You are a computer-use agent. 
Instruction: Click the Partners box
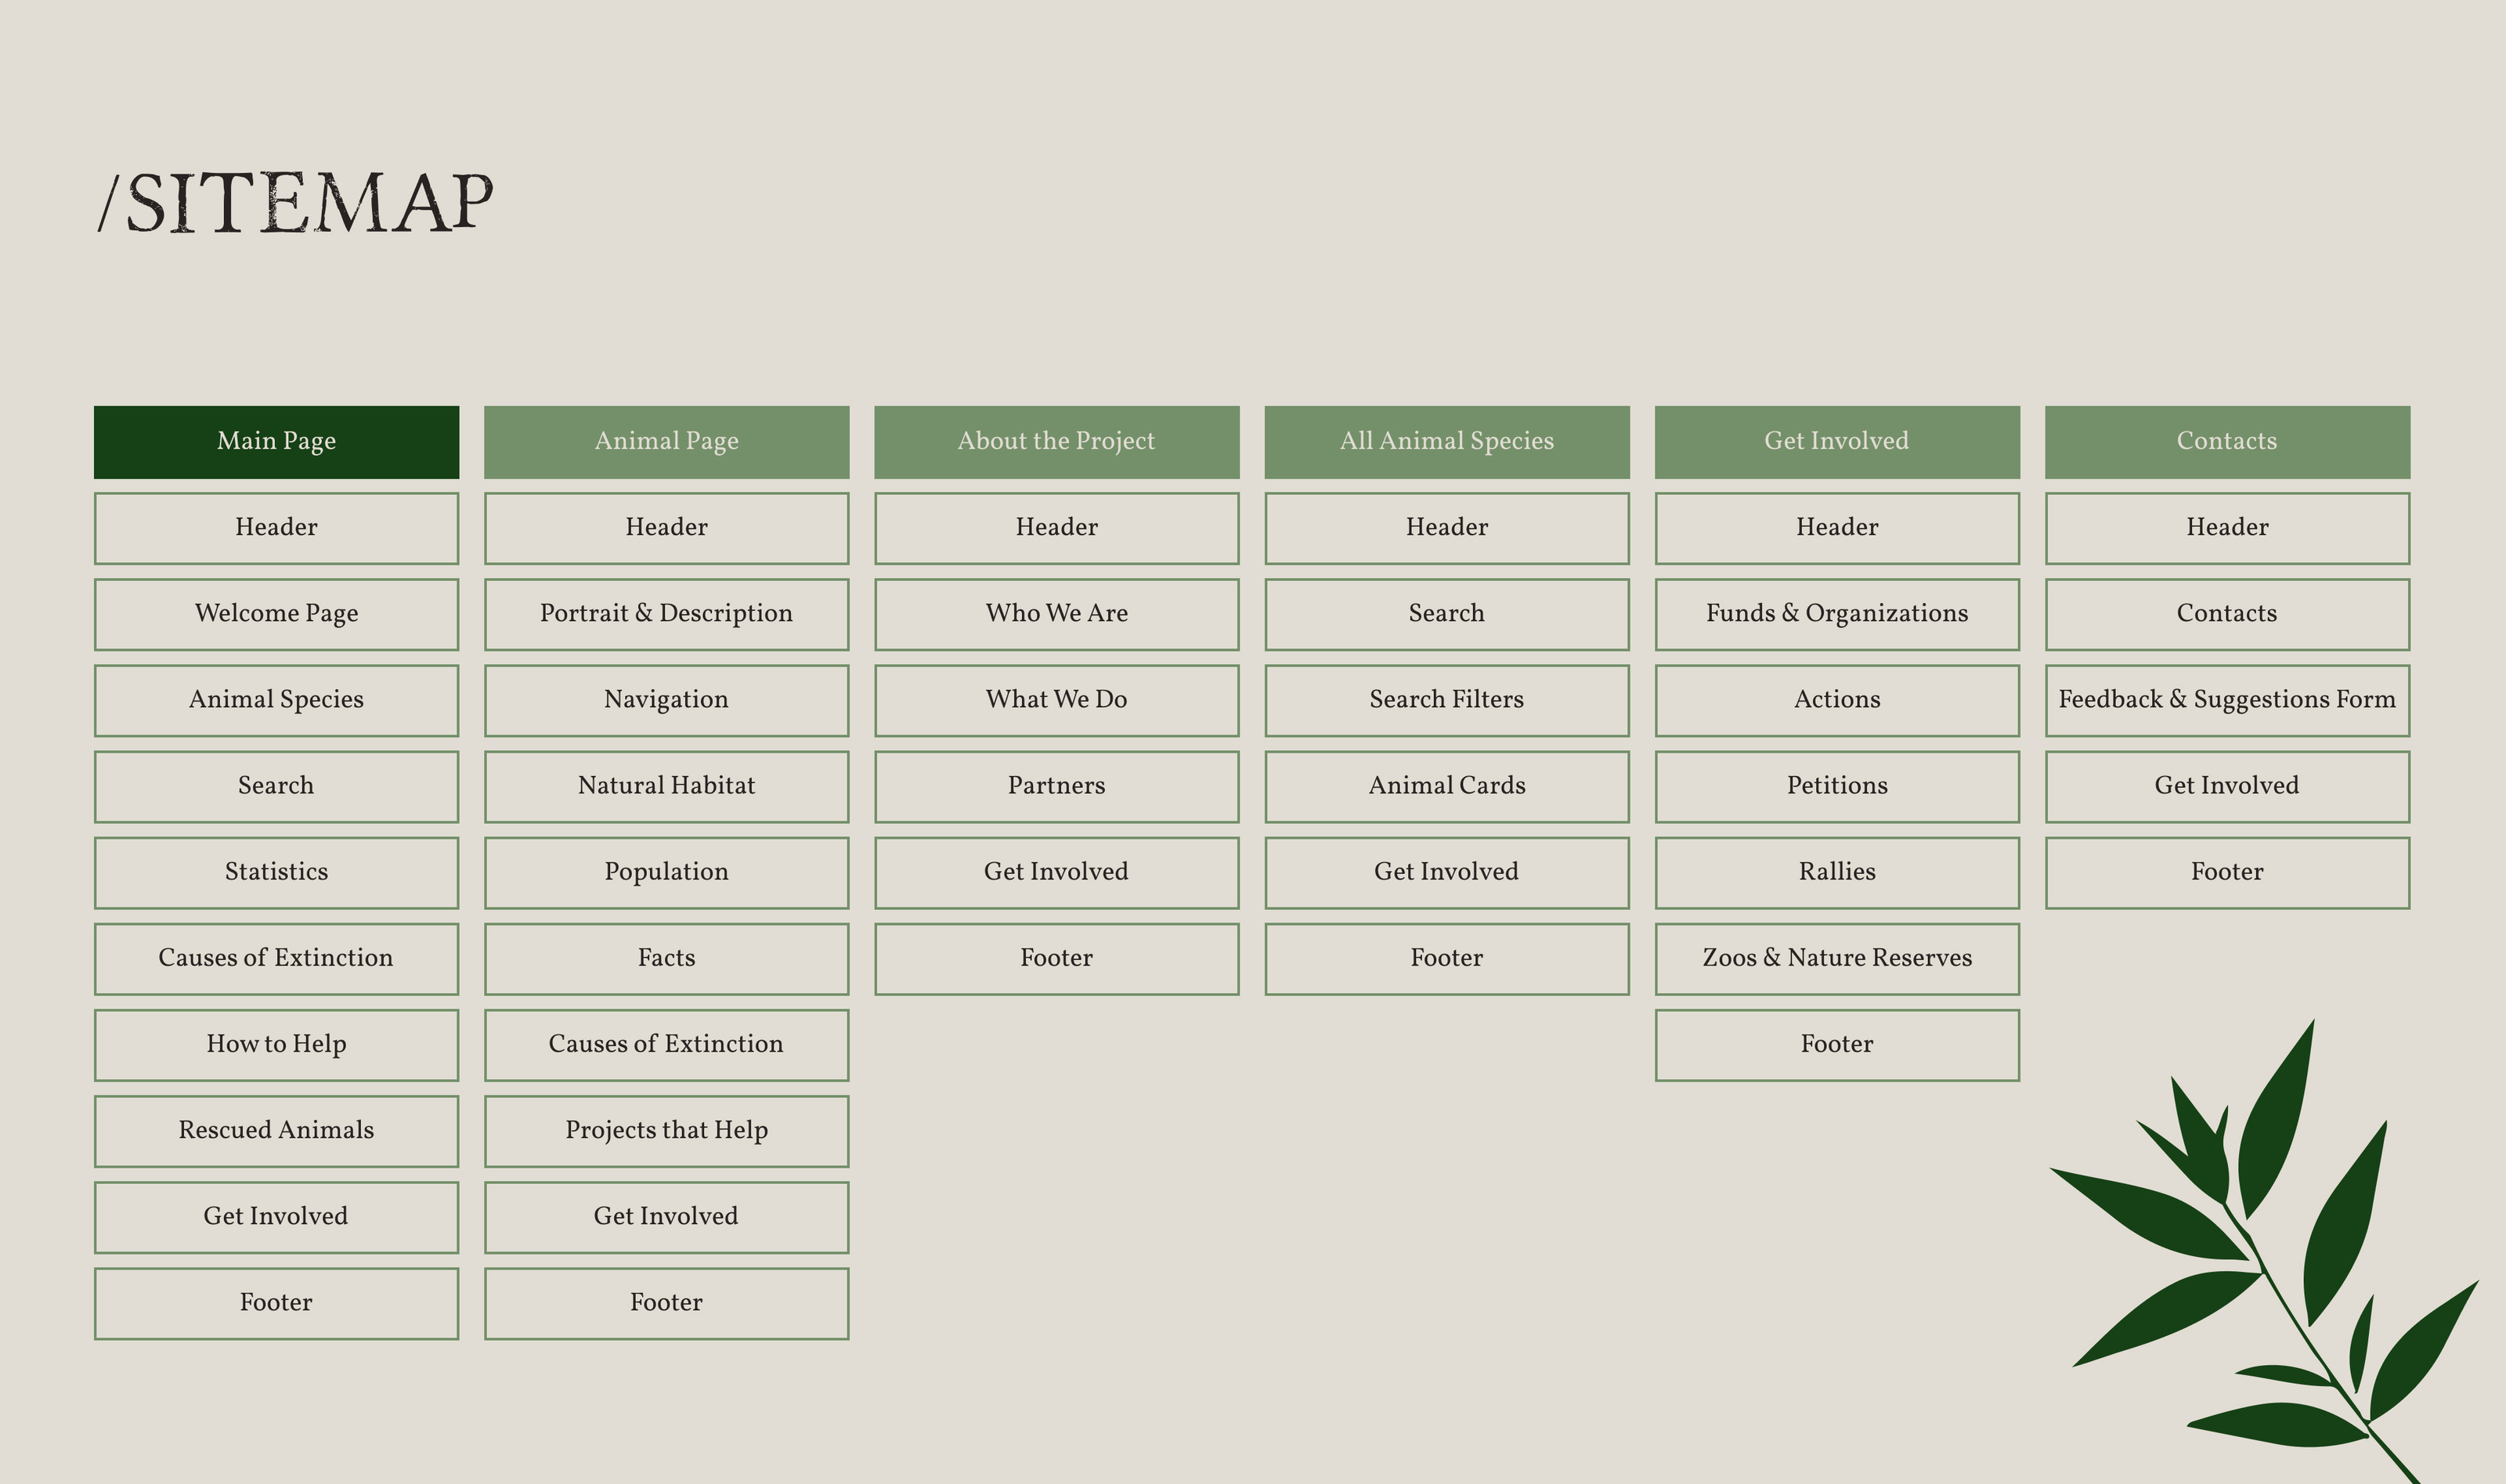click(1056, 786)
